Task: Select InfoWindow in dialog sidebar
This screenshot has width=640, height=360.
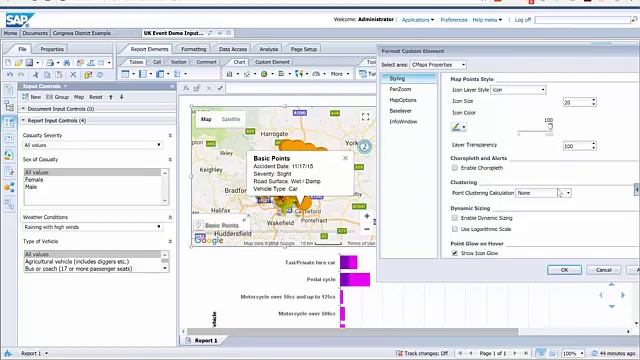Action: click(403, 122)
